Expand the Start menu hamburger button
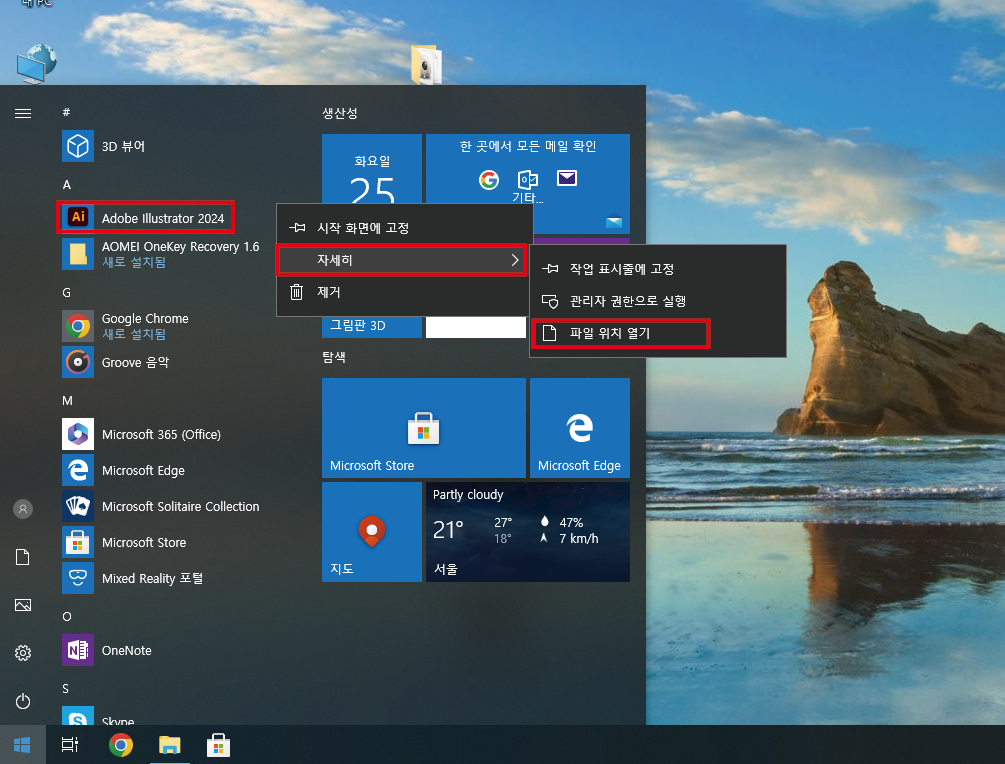This screenshot has width=1005, height=764. (23, 113)
